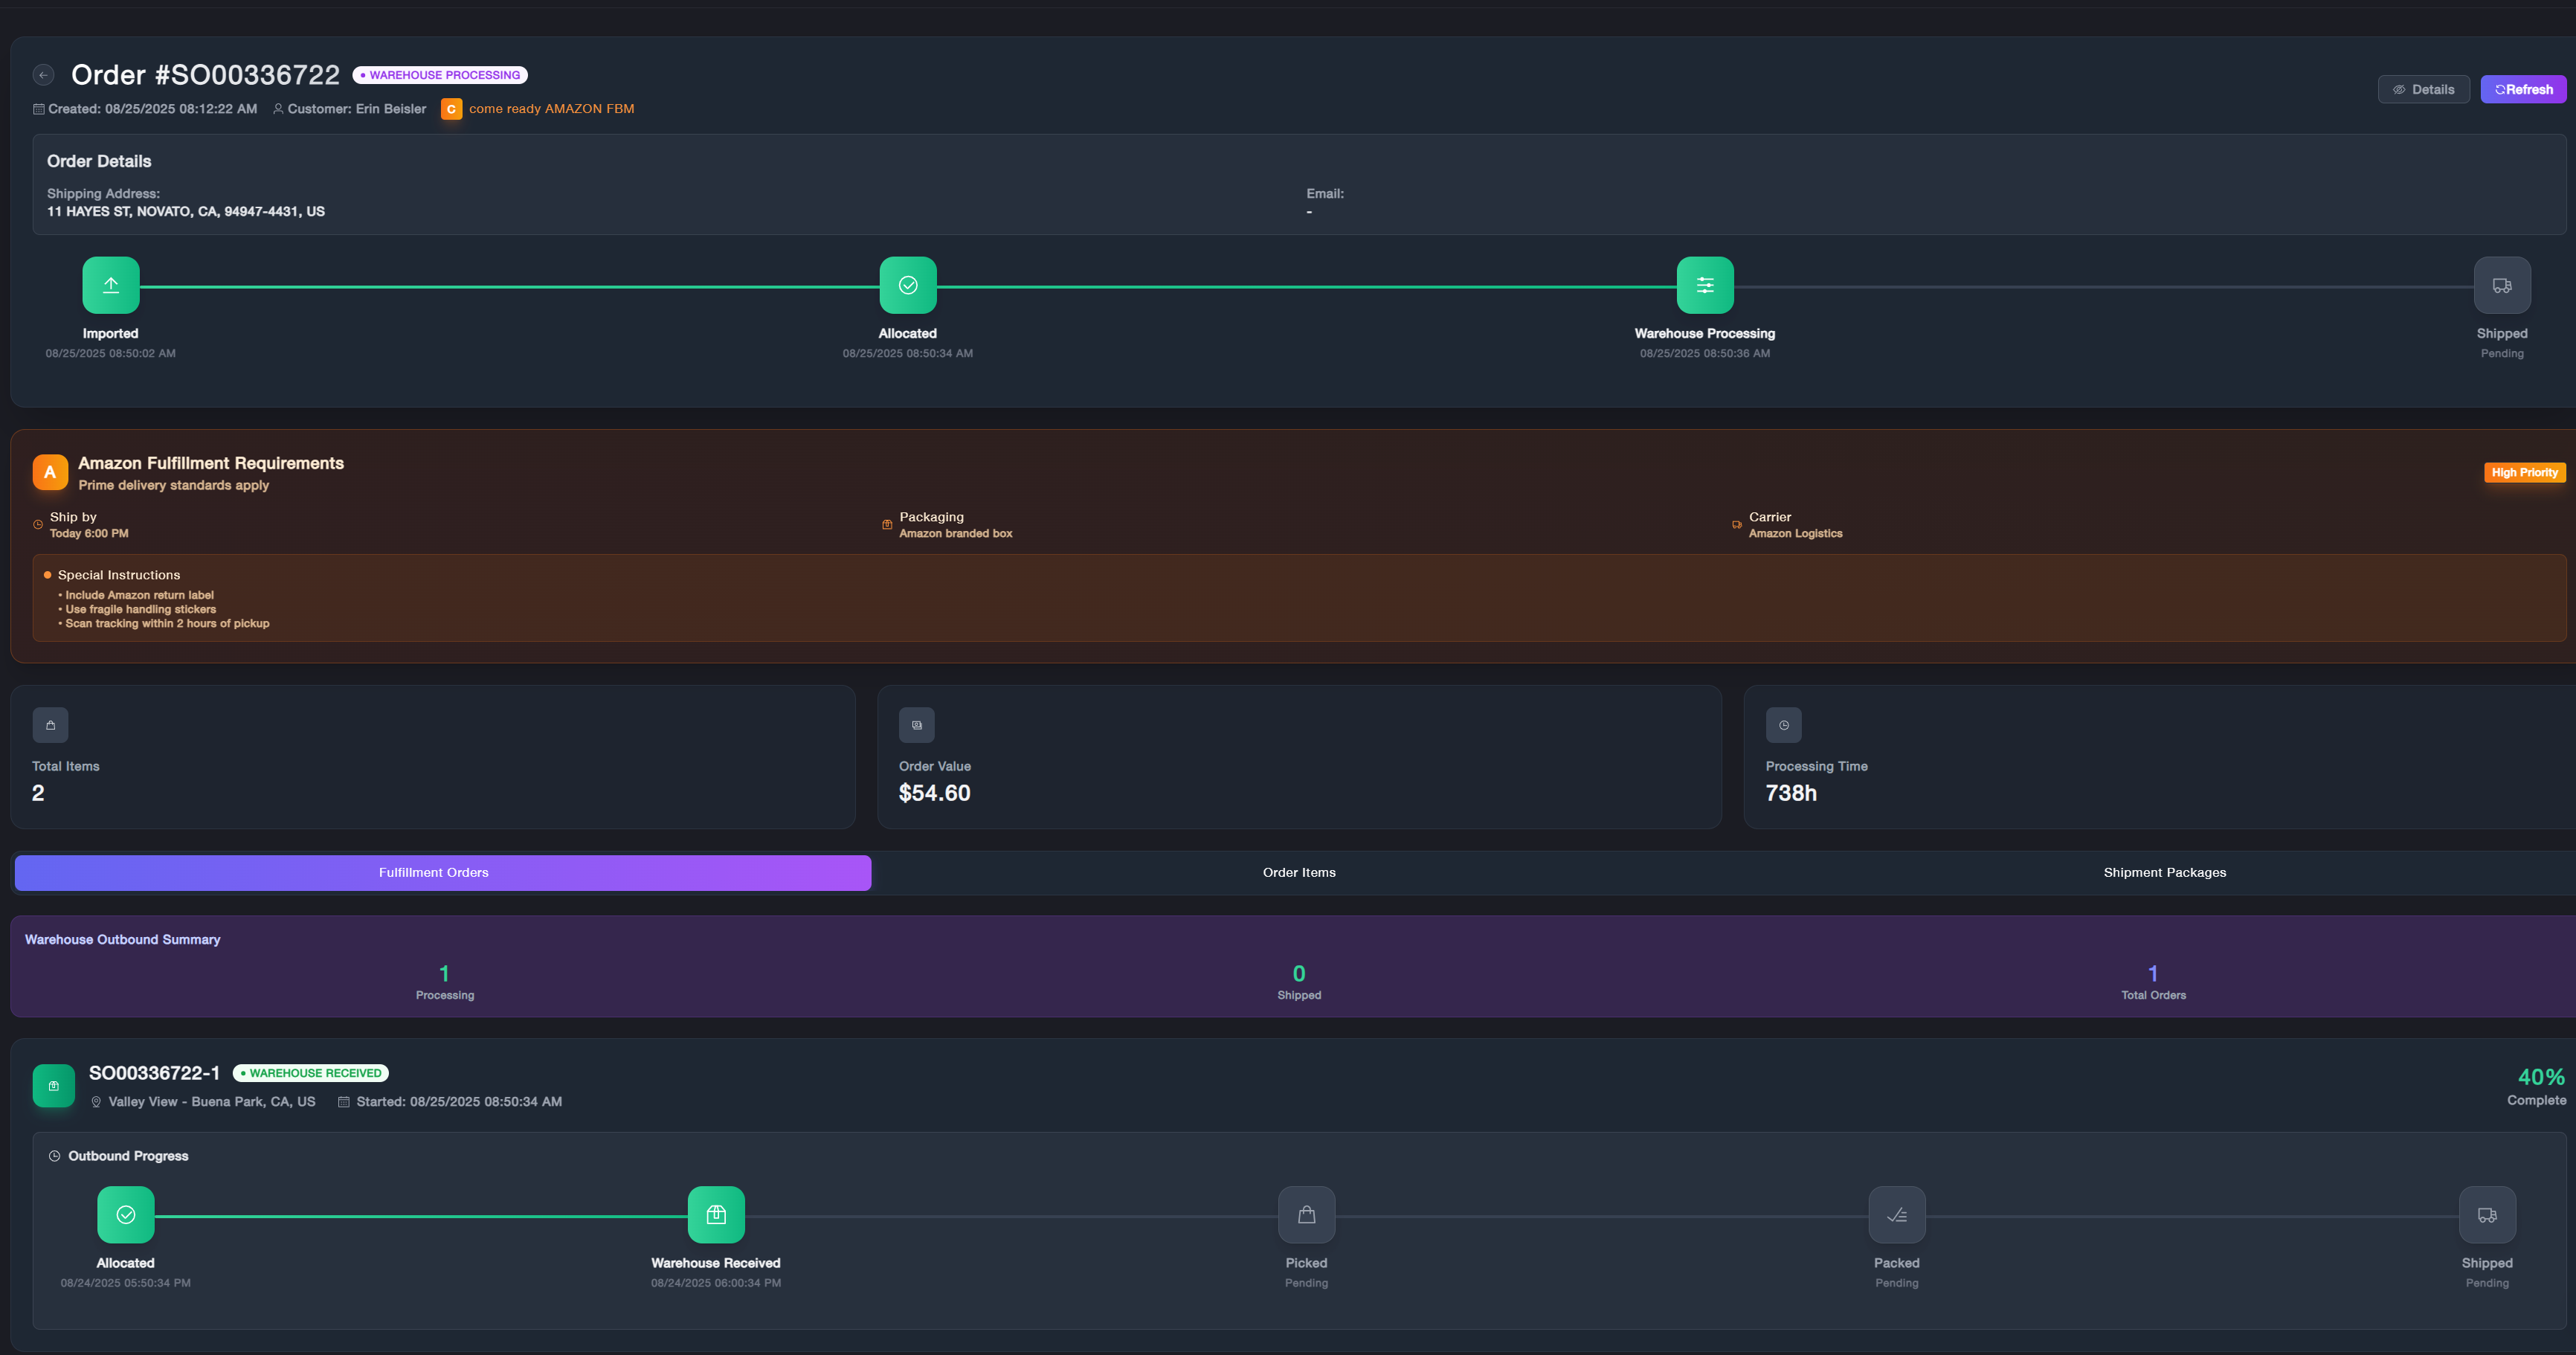Click the Warehouse Processing sliders icon
This screenshot has height=1355, width=2576.
(1704, 285)
